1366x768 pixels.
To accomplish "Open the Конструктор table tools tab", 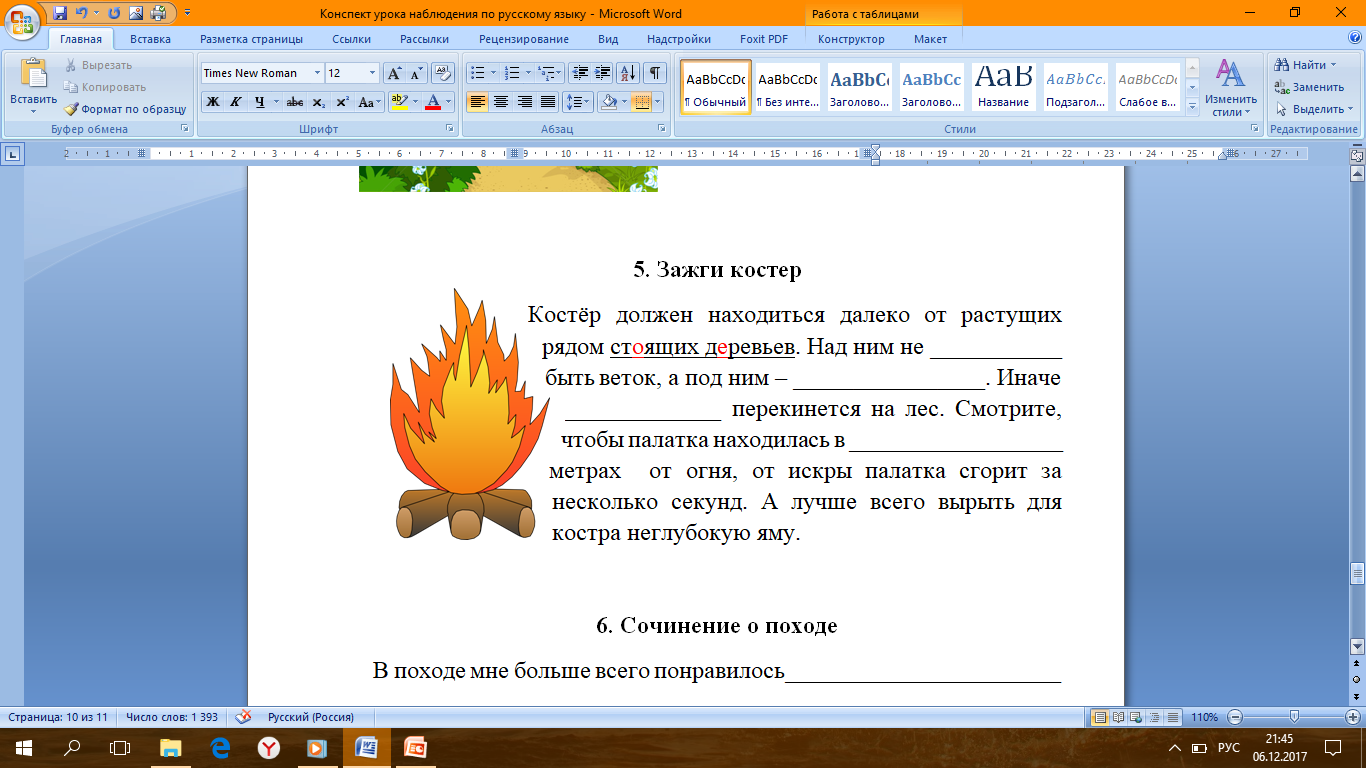I will (851, 39).
